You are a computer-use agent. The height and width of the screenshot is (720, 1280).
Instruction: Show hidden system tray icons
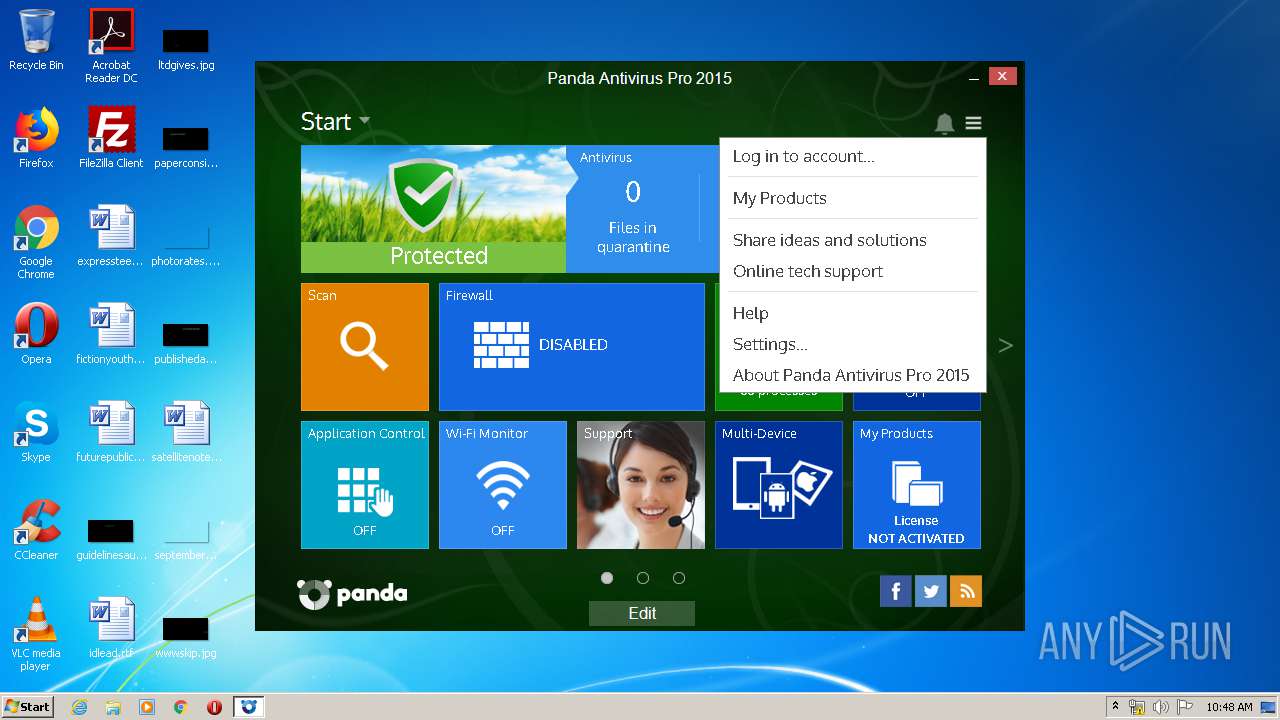pos(1115,707)
